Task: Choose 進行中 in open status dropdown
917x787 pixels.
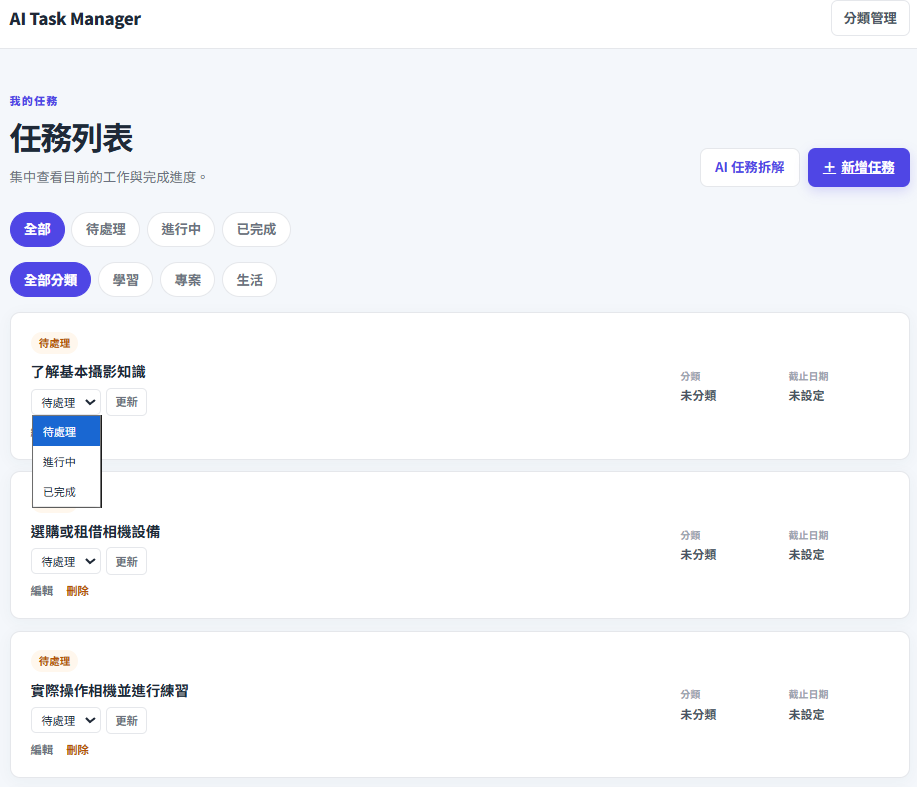Action: tap(67, 462)
